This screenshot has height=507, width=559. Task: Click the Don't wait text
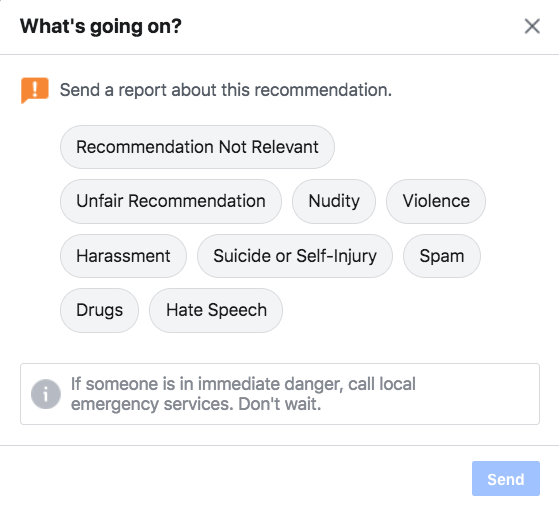pyautogui.click(x=280, y=404)
